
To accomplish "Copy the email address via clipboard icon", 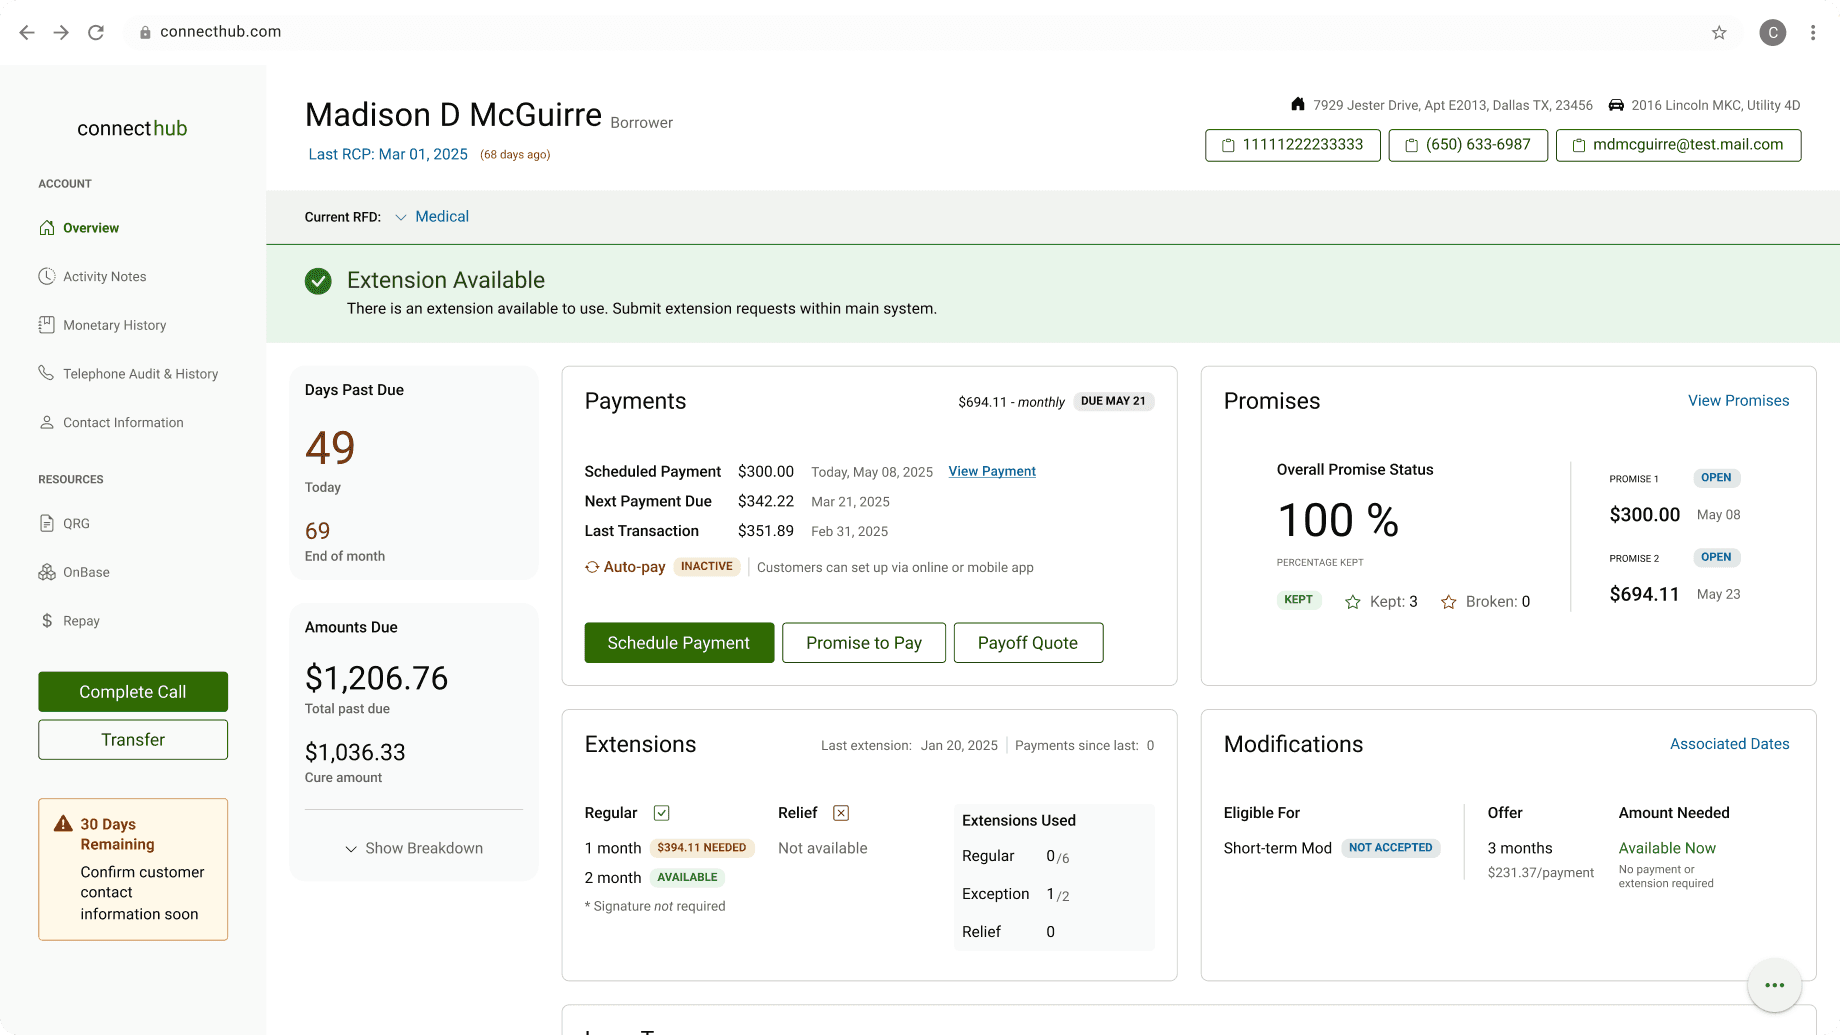I will pyautogui.click(x=1579, y=145).
